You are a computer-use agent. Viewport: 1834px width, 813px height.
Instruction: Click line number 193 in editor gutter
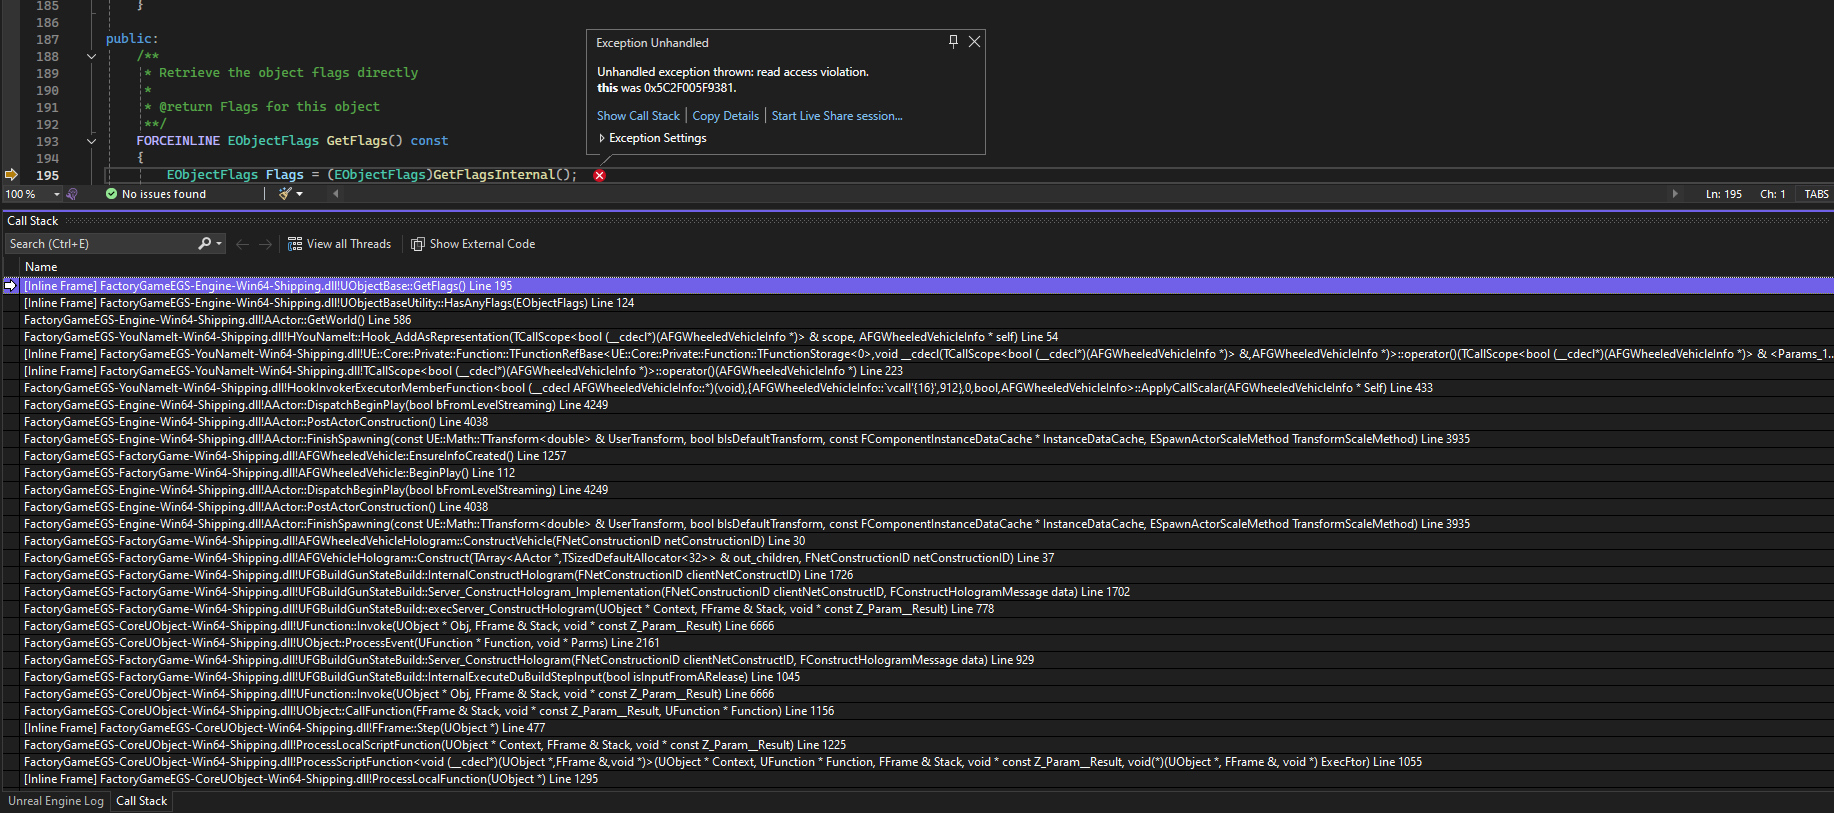[47, 141]
